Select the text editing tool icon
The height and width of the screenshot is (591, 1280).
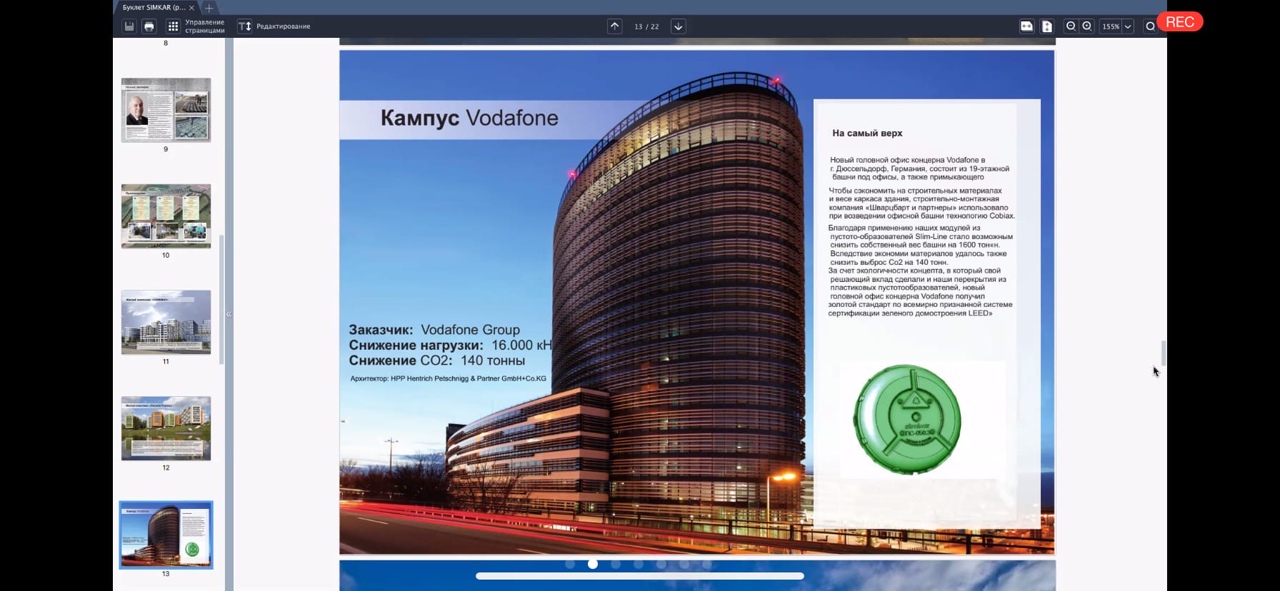click(x=245, y=26)
